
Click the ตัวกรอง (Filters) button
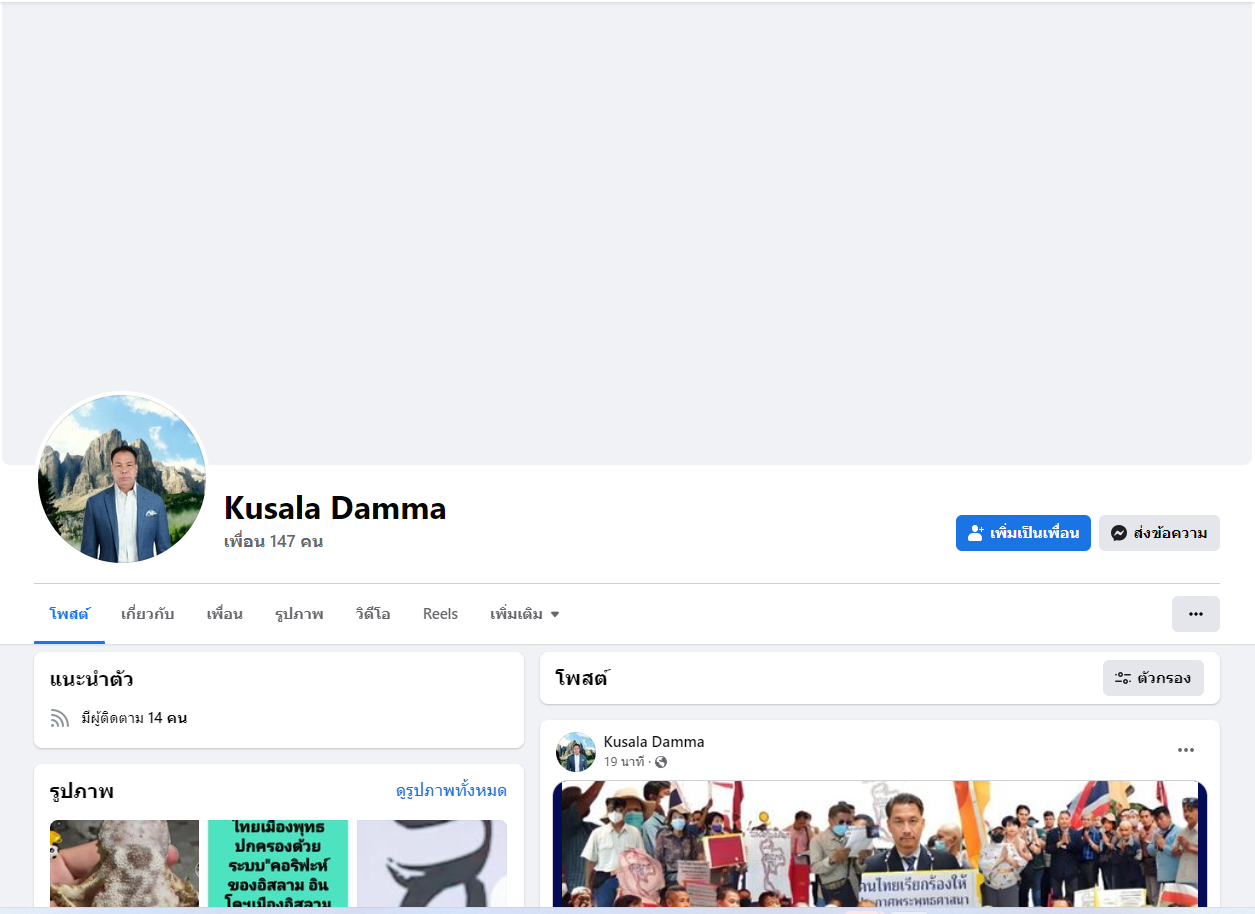point(1153,678)
